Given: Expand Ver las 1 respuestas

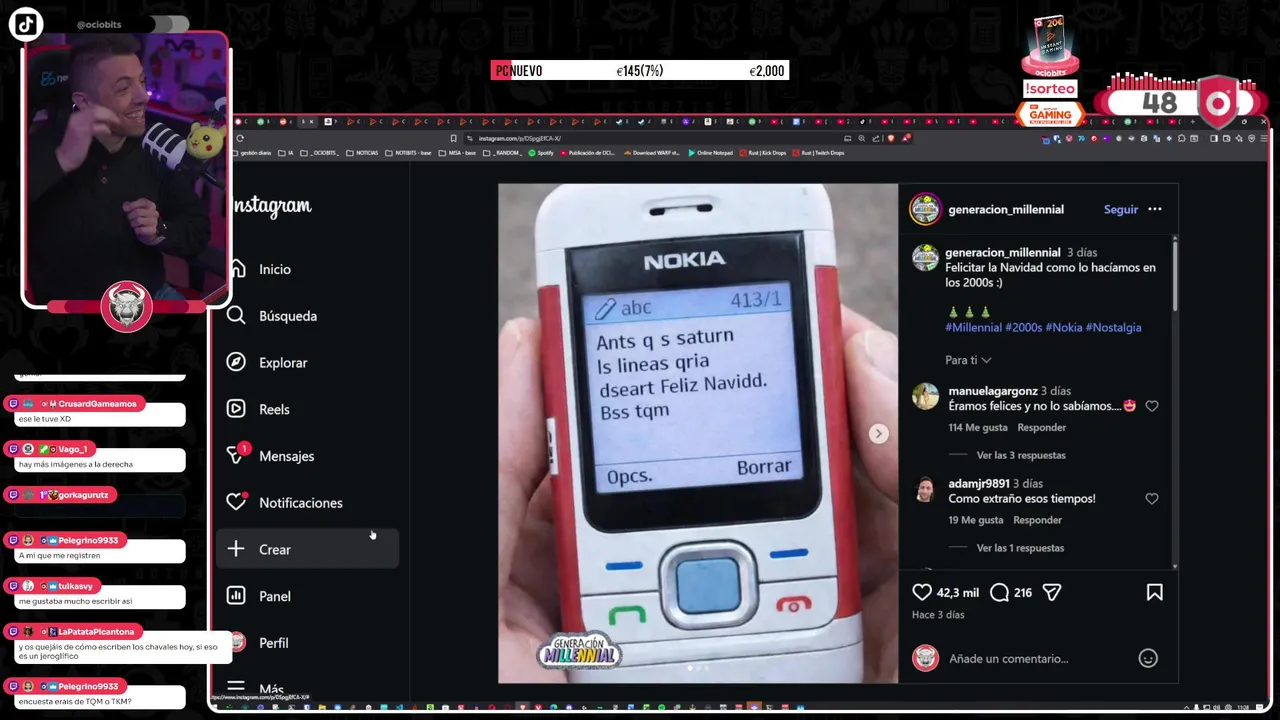Looking at the screenshot, I should pyautogui.click(x=1020, y=548).
